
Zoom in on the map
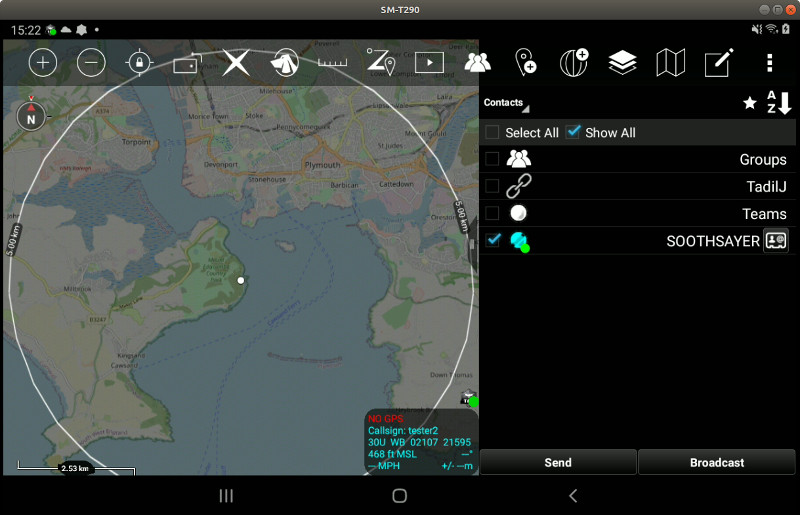[x=43, y=63]
